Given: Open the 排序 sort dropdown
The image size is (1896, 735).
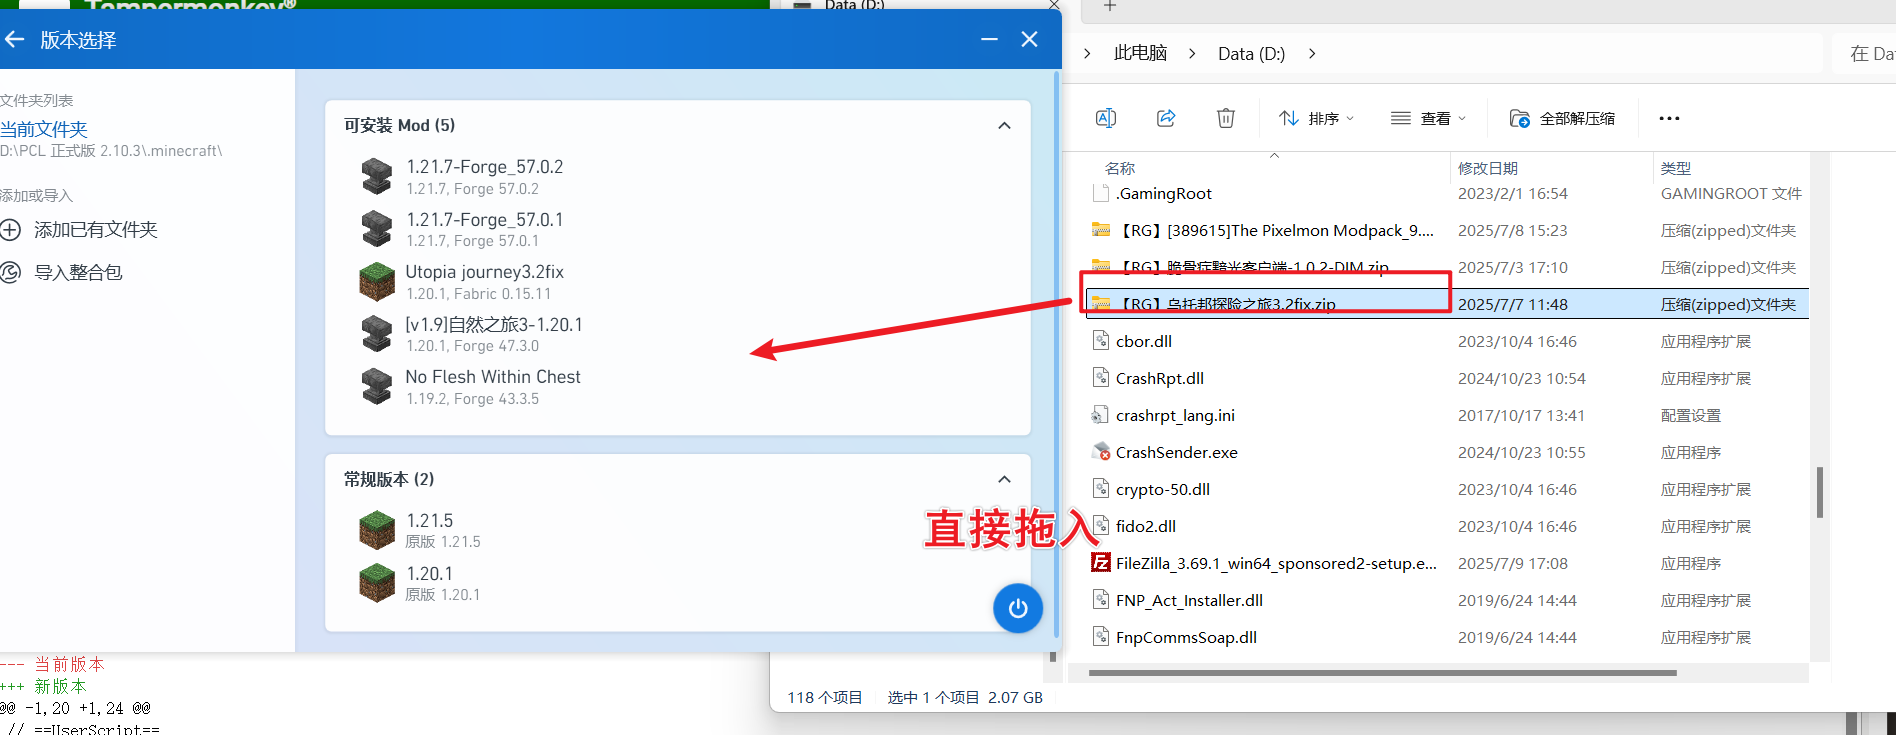Looking at the screenshot, I should click(x=1317, y=118).
